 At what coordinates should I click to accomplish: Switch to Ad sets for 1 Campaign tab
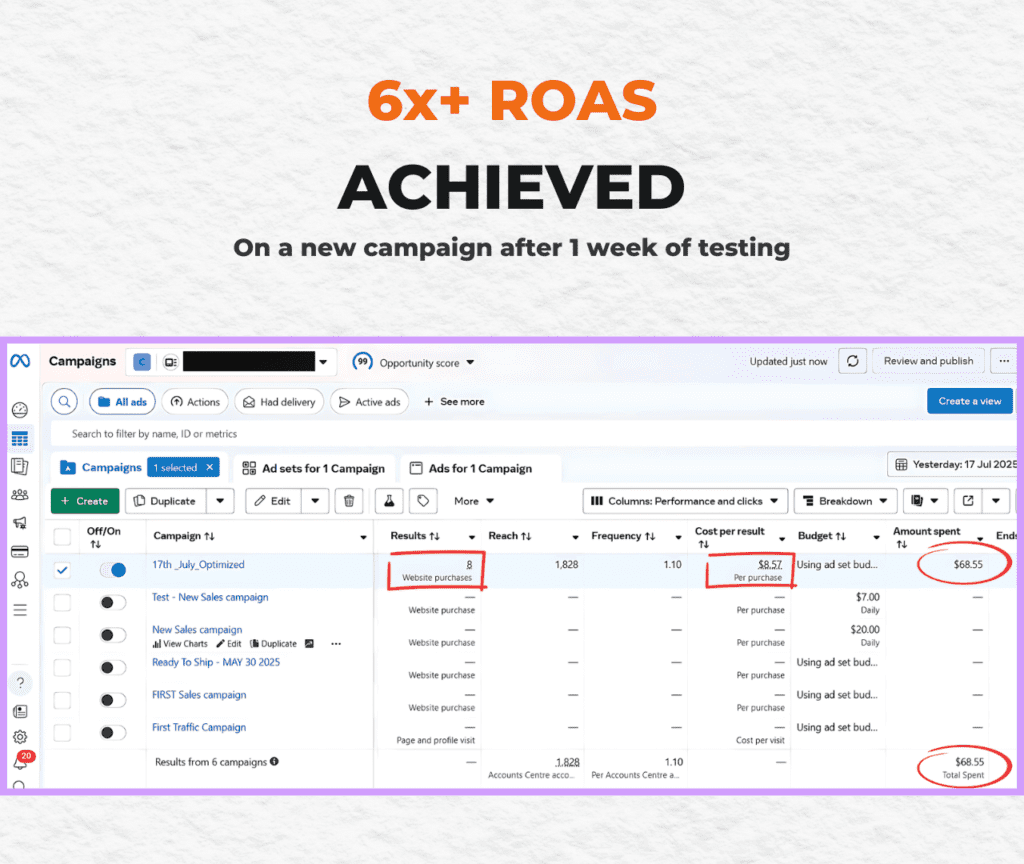[x=313, y=468]
